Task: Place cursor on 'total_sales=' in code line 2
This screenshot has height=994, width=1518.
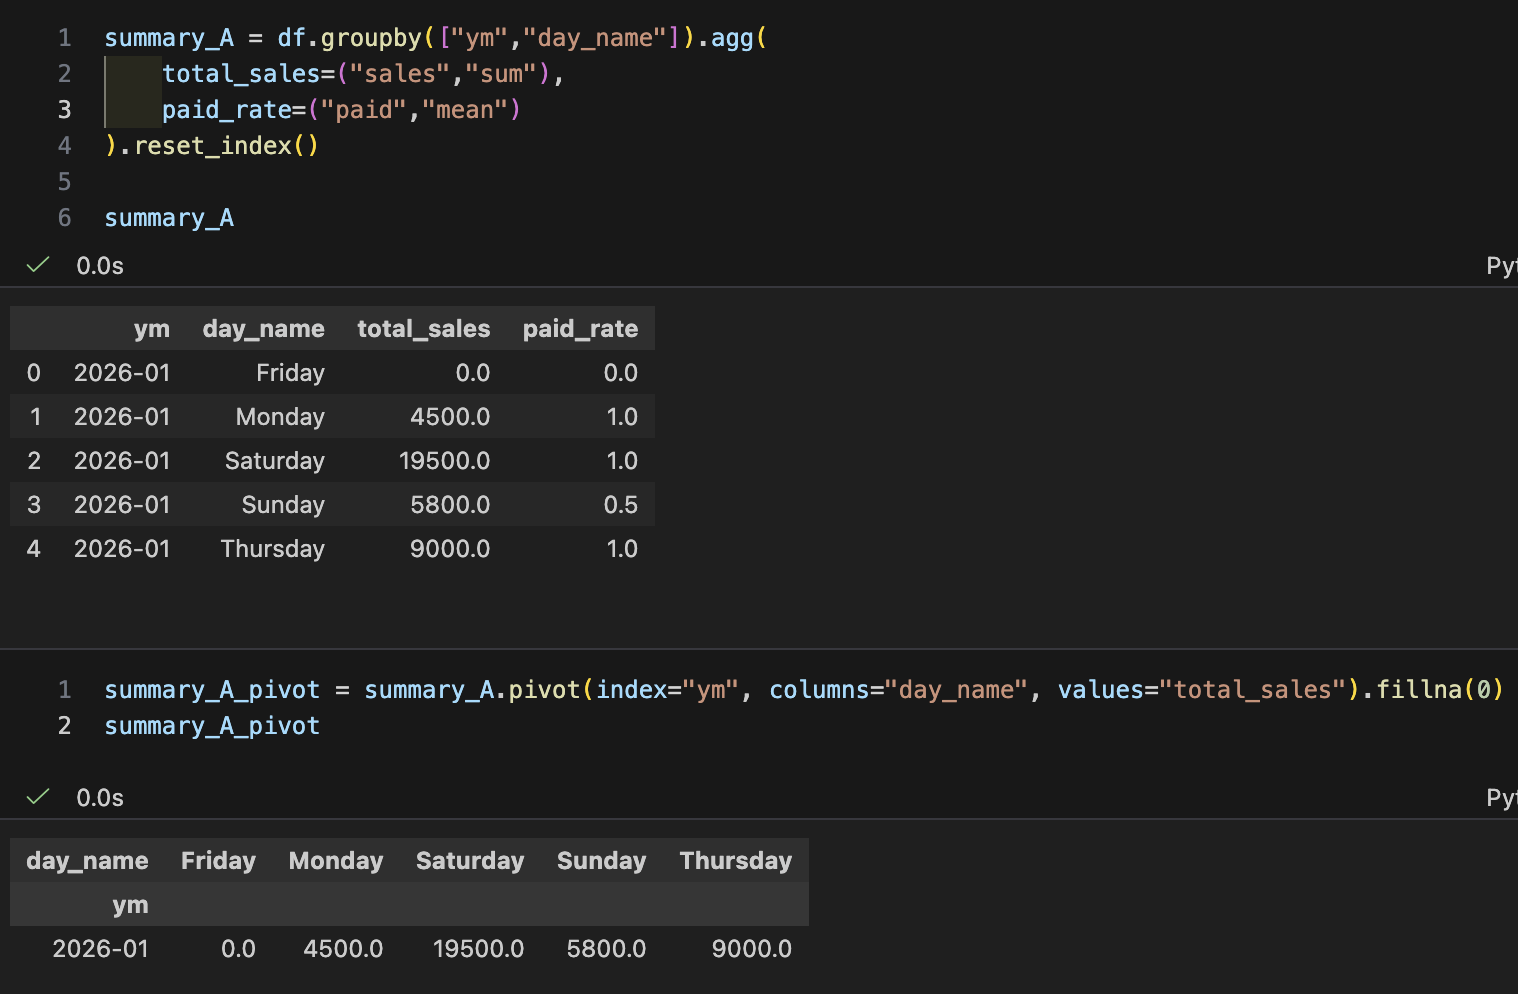Action: (248, 74)
